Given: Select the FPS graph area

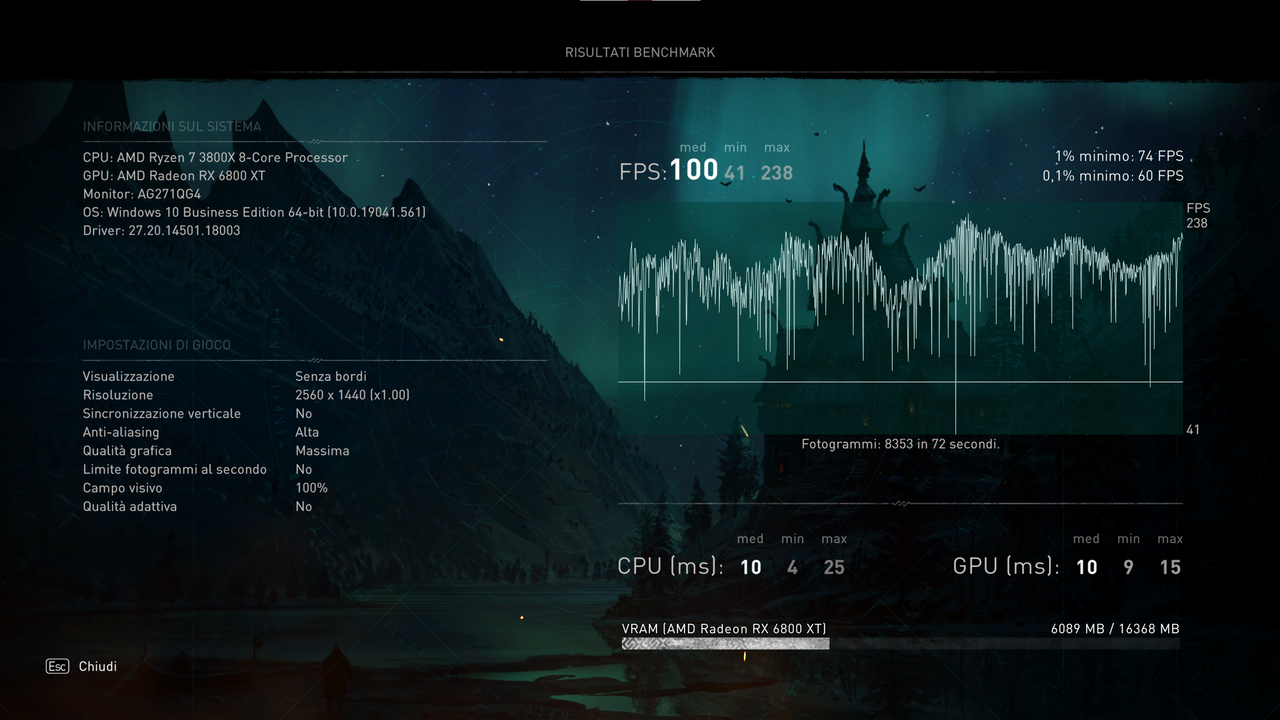Looking at the screenshot, I should click(900, 310).
